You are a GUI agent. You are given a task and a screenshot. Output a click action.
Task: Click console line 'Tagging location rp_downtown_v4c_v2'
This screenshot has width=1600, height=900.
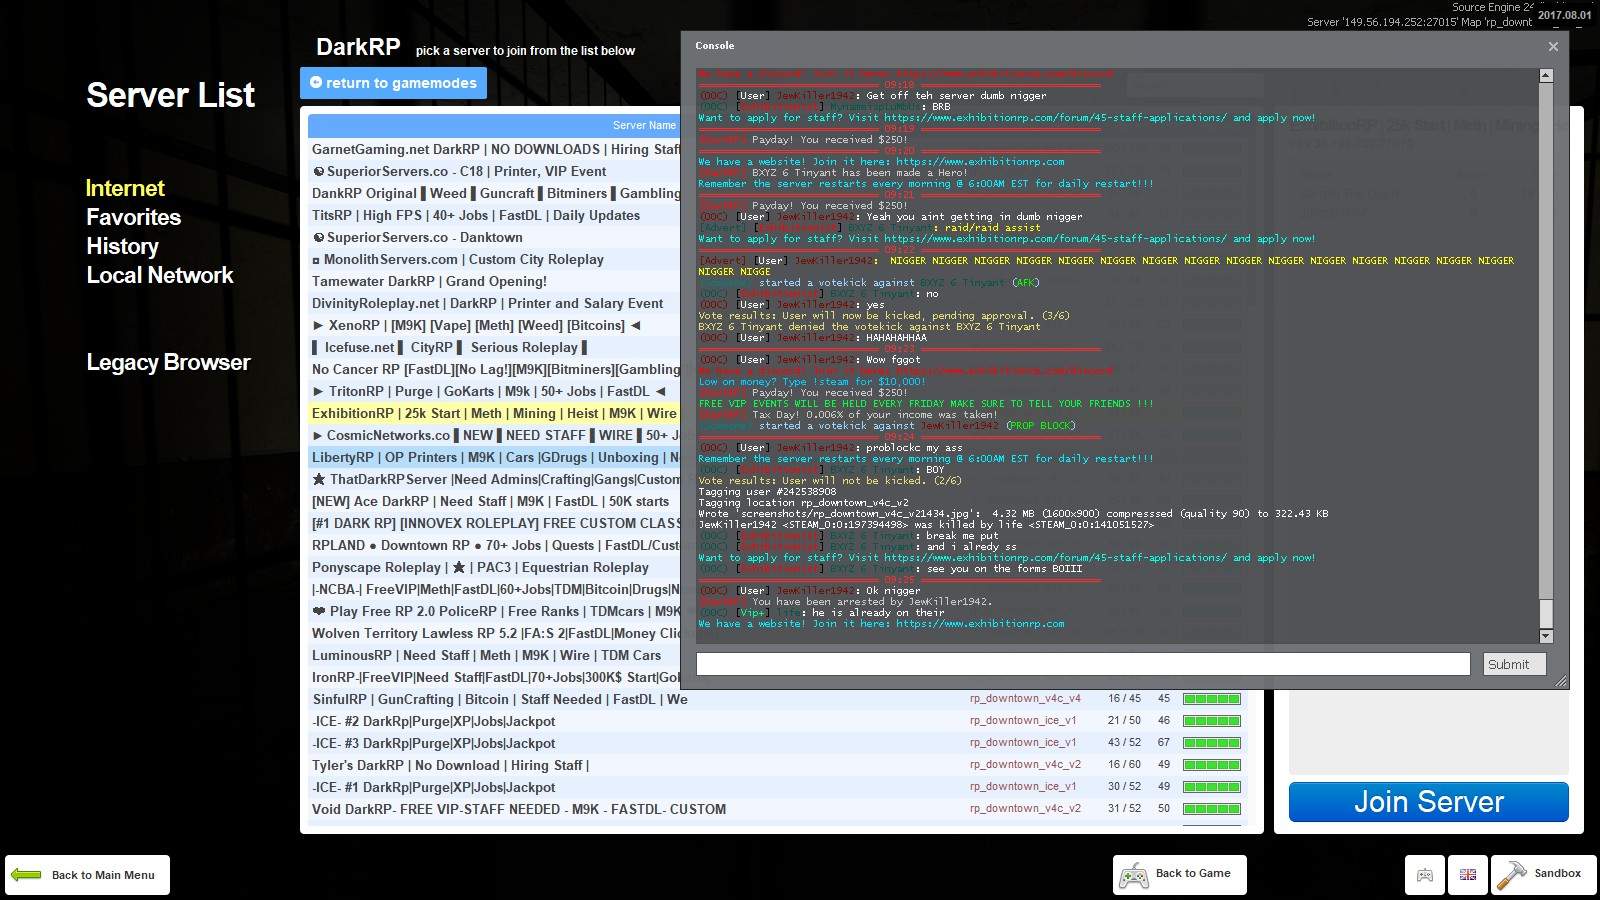pos(803,502)
